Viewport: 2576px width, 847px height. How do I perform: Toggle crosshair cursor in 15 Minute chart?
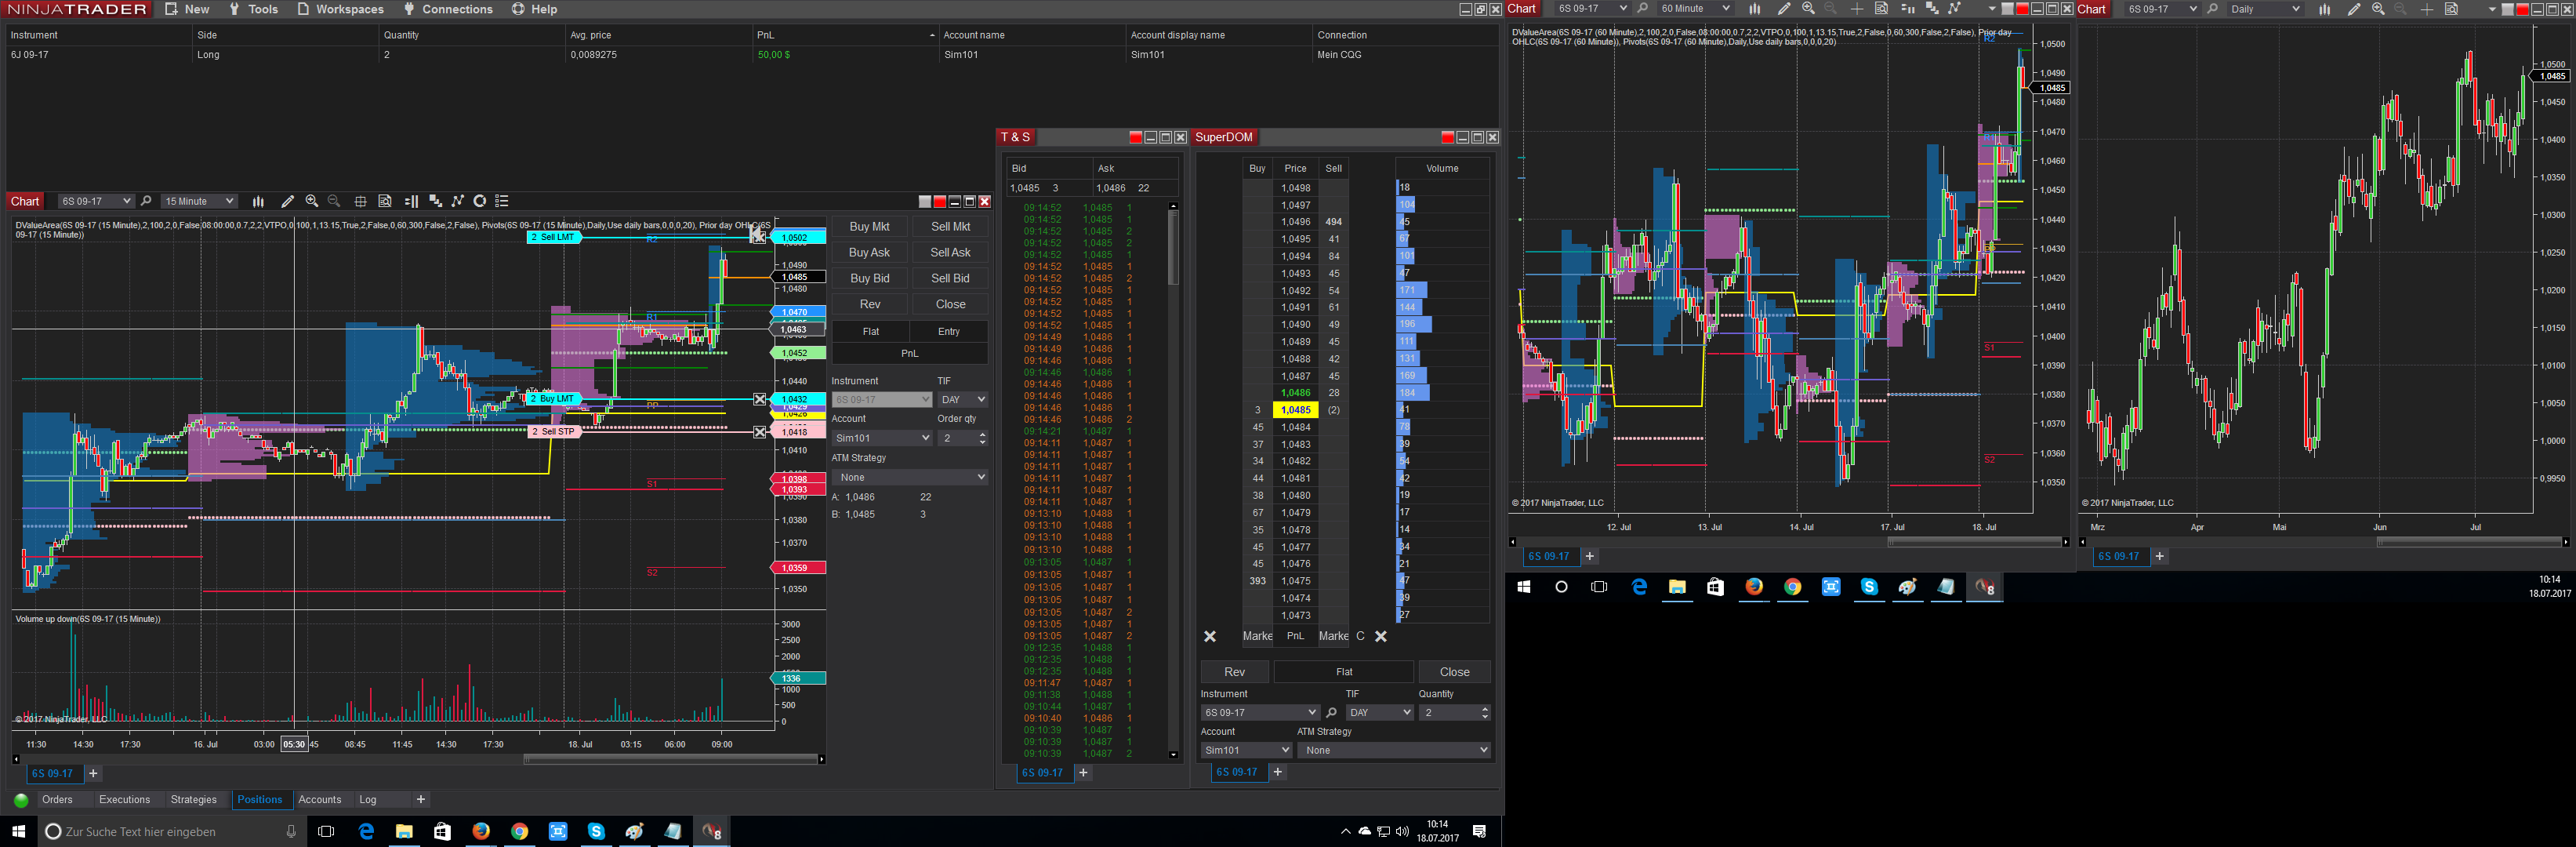(x=361, y=201)
